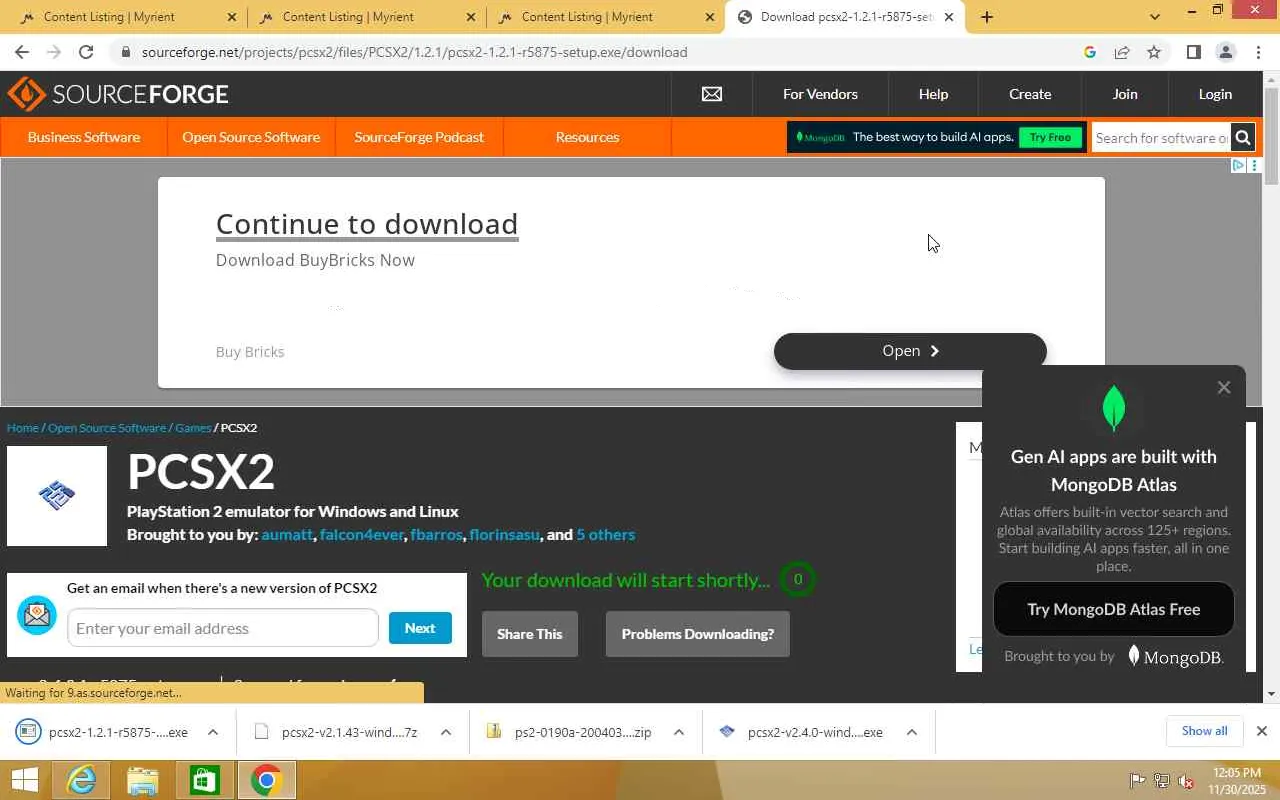The width and height of the screenshot is (1280, 800).
Task: Click Show all downloads
Action: click(1204, 731)
